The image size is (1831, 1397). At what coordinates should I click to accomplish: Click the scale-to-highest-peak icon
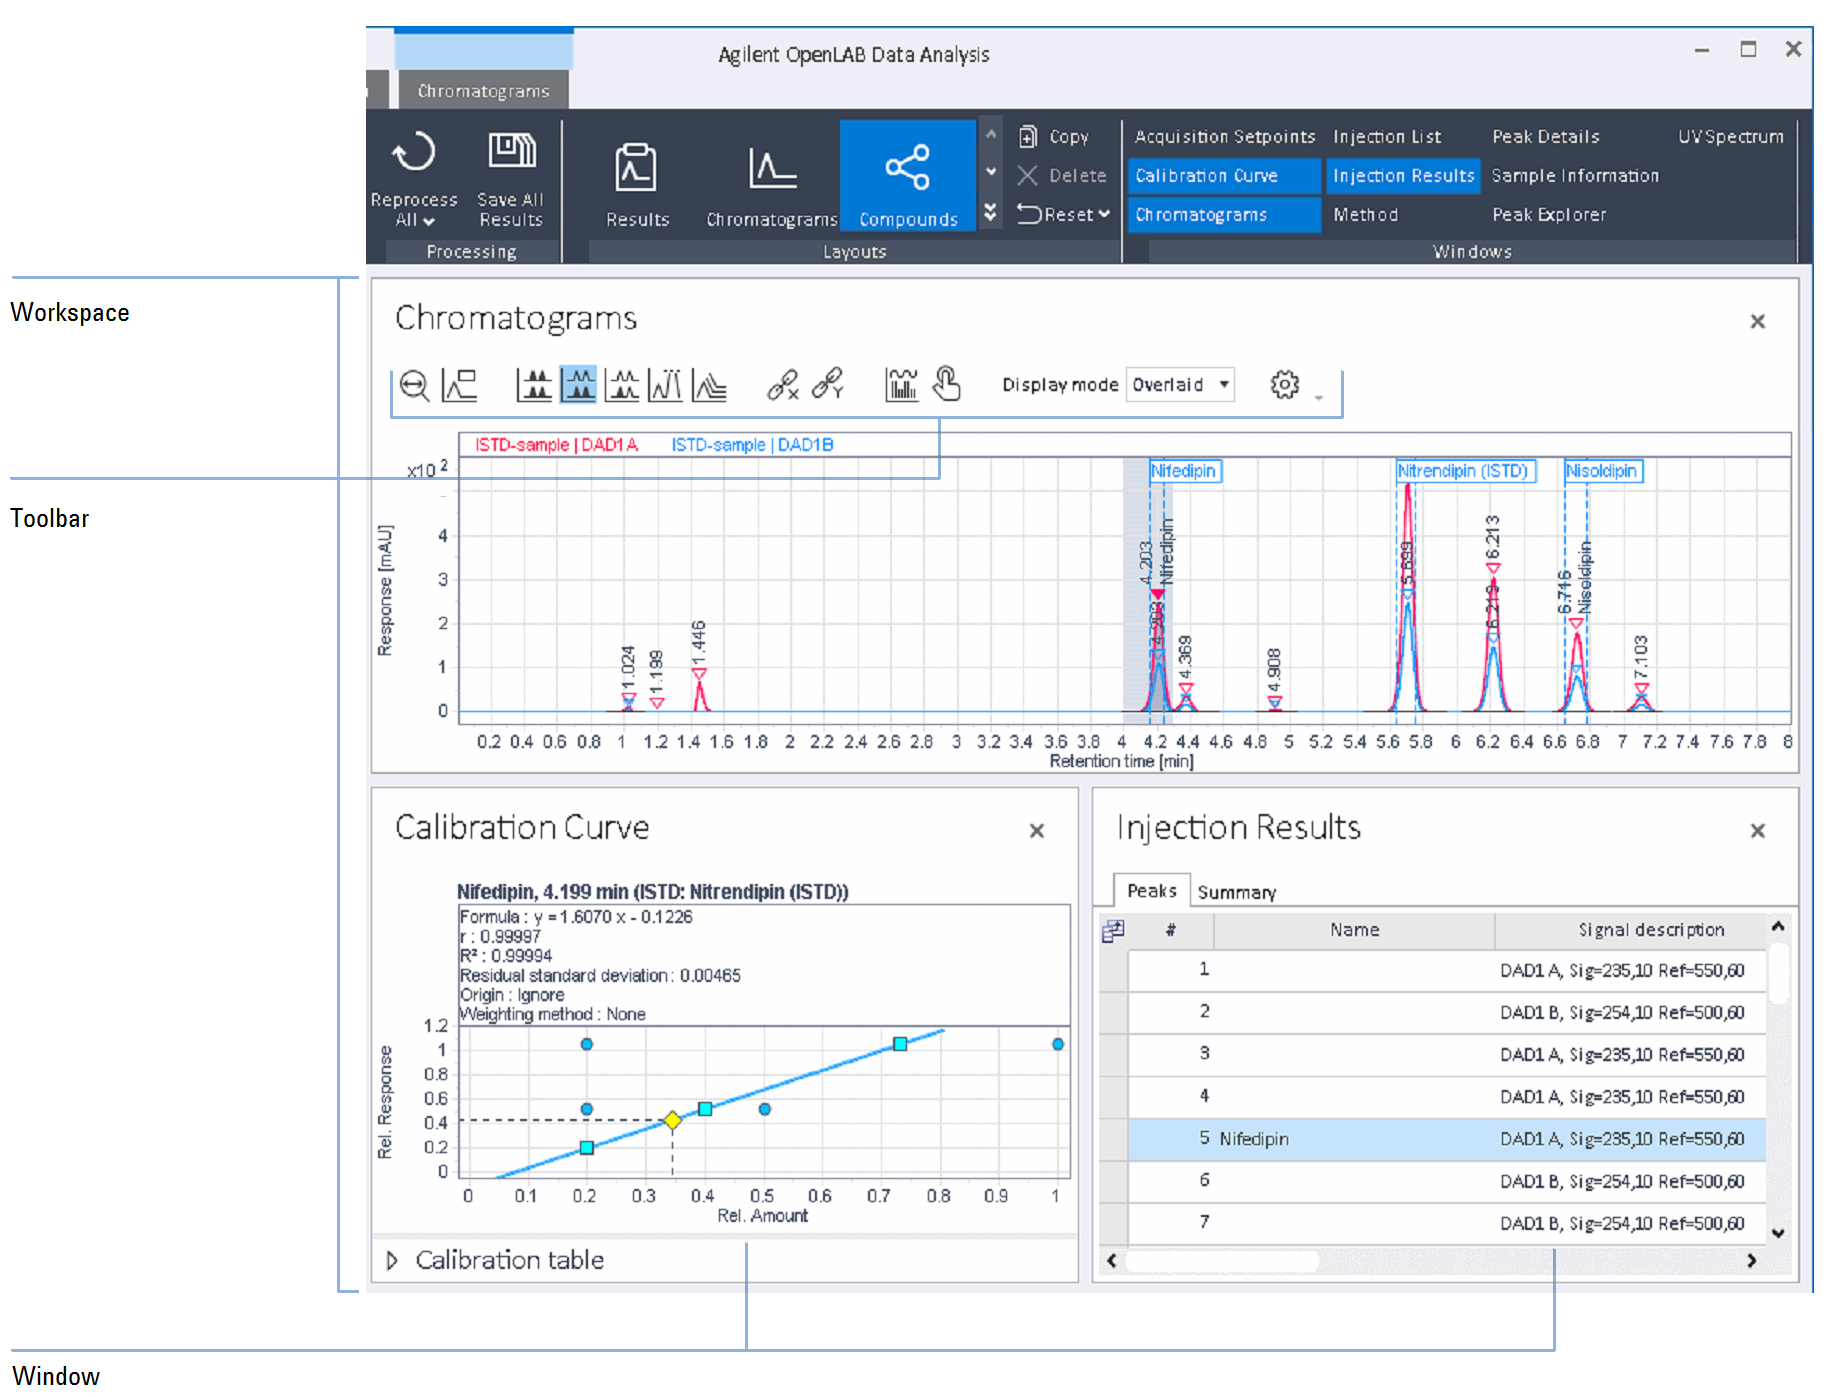pyautogui.click(x=665, y=385)
